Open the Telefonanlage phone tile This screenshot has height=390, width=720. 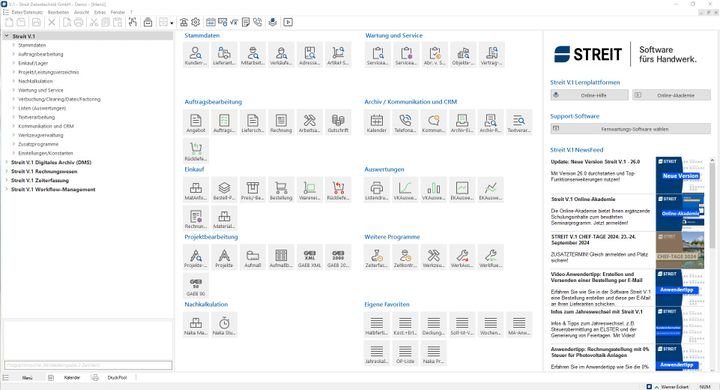point(405,123)
